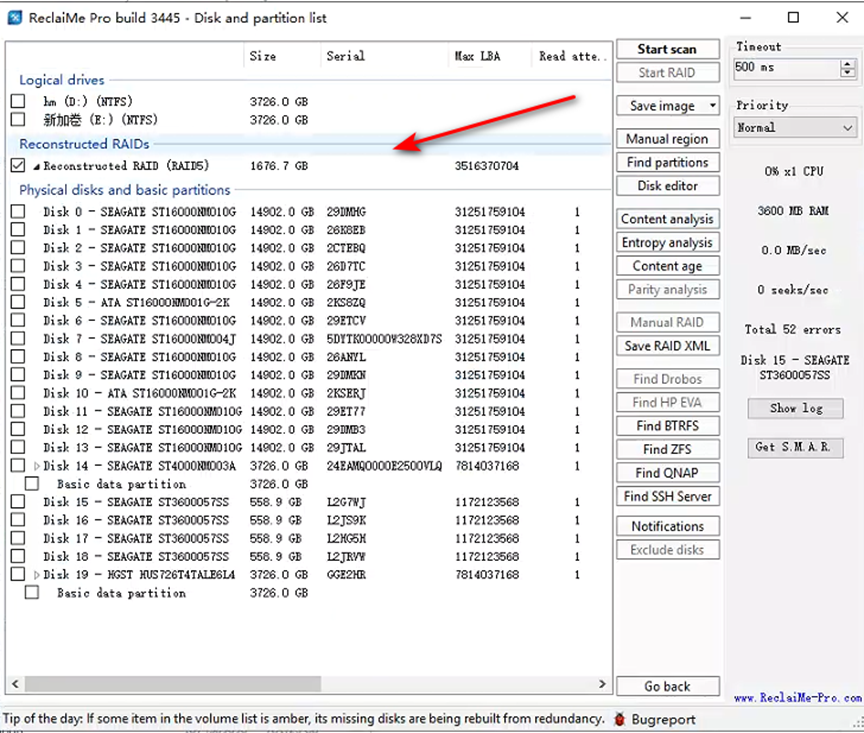Toggle the Disk 19 HGST expander triangle
This screenshot has height=733, width=864.
click(36, 575)
